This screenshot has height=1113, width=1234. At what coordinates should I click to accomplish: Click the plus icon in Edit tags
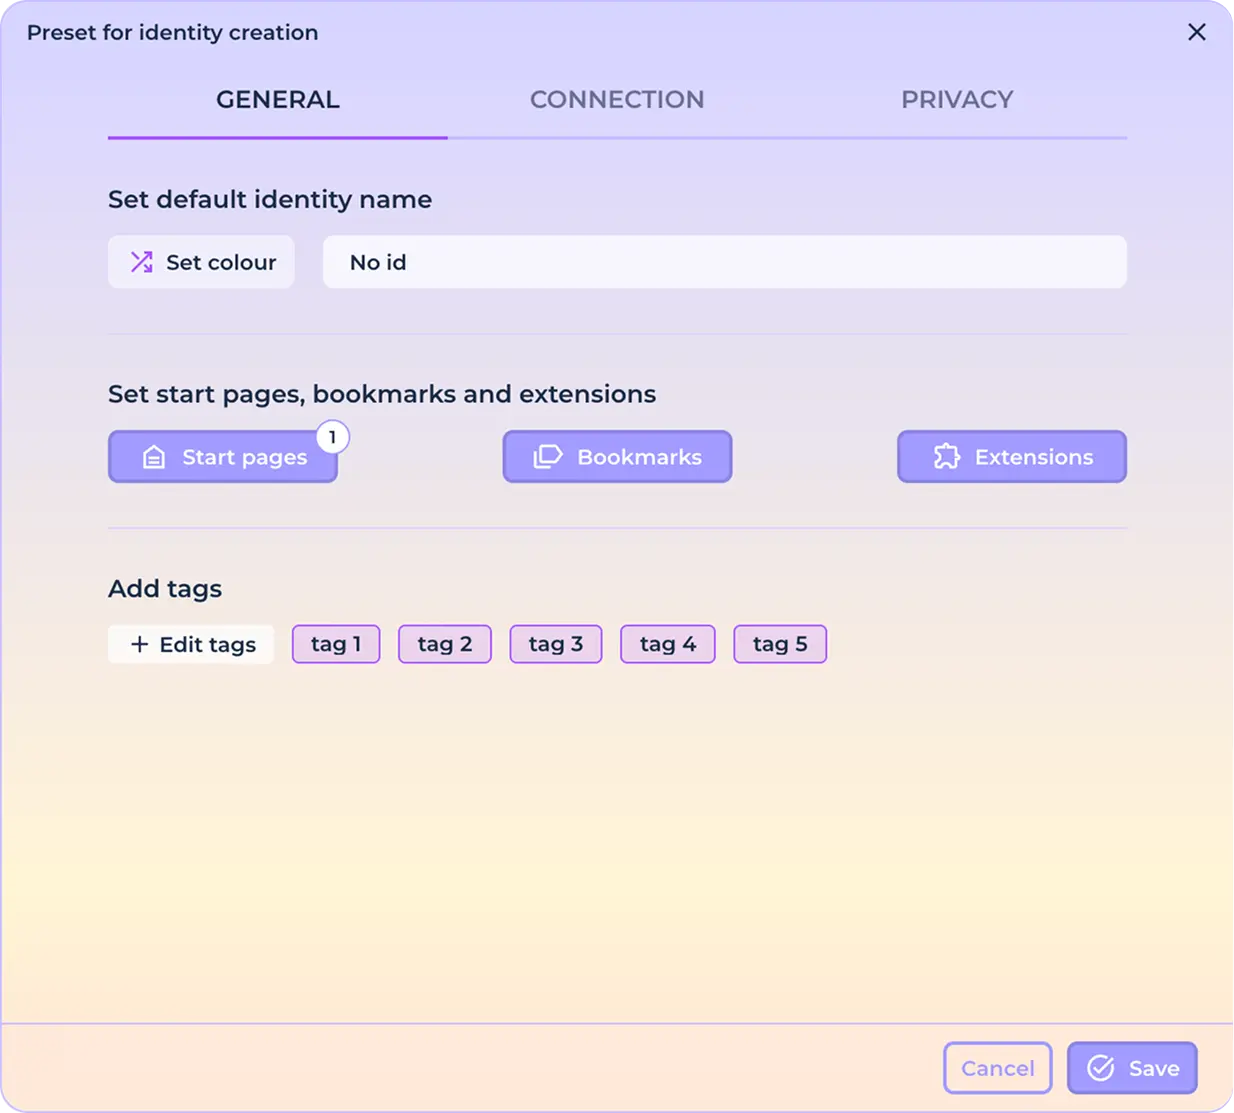point(140,644)
